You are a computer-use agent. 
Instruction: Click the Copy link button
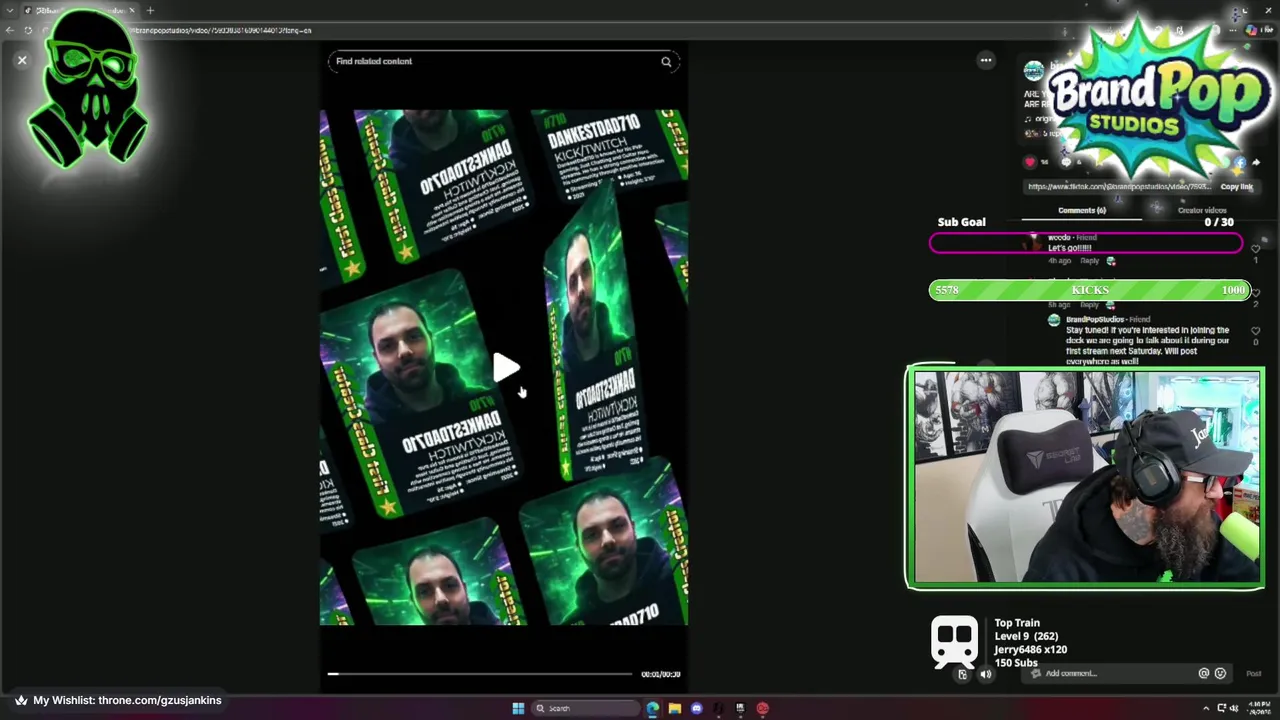pos(1236,187)
